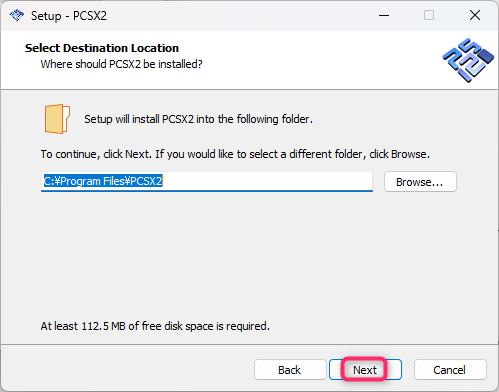Go Back to the previous setup step
The height and width of the screenshot is (392, 499).
pos(290,370)
